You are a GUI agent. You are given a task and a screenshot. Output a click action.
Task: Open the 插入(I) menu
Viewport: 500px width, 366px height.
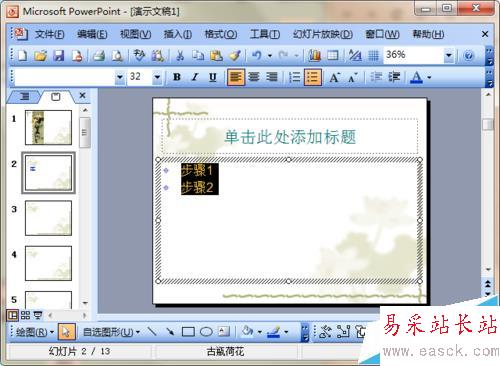[178, 34]
